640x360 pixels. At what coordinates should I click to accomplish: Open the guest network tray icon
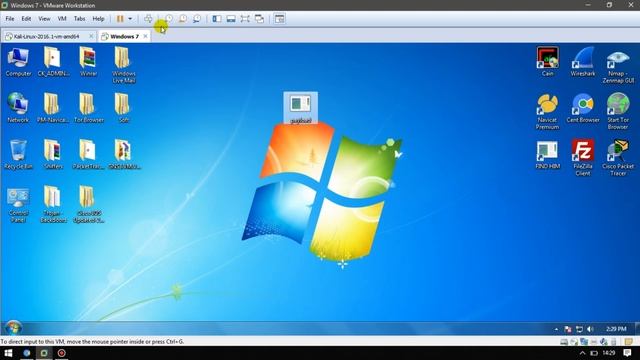click(x=579, y=329)
